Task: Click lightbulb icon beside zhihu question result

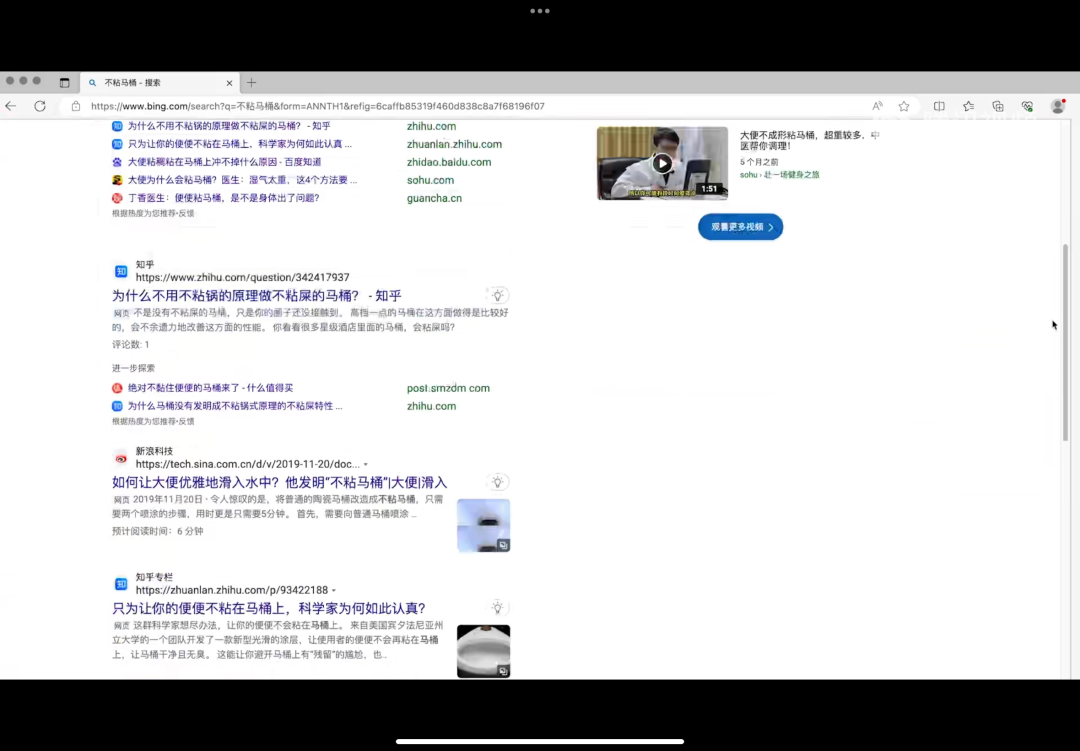Action: (497, 296)
